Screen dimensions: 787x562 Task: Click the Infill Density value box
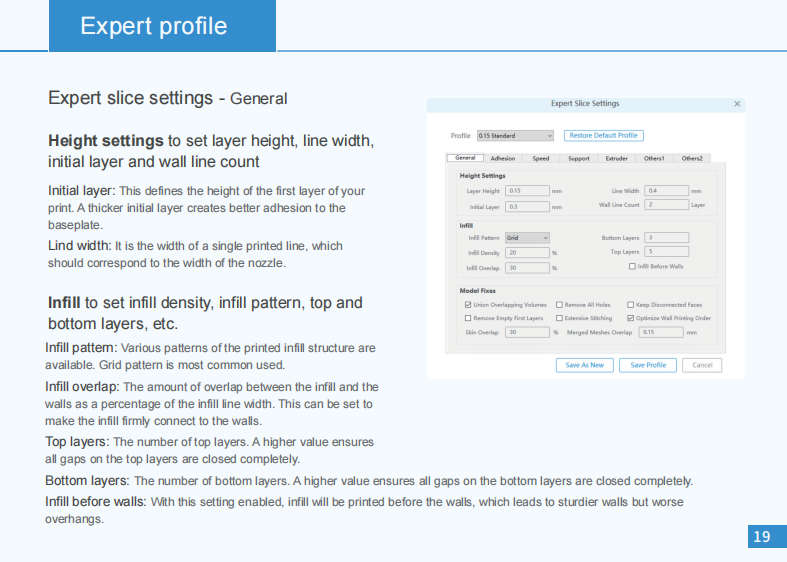(527, 253)
